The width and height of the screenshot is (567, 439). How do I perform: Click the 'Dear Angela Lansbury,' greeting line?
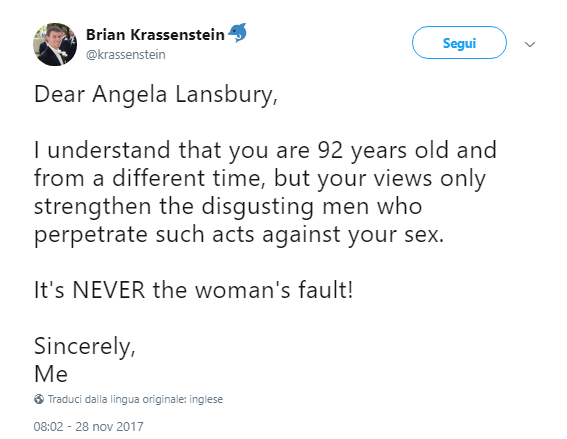(x=156, y=95)
